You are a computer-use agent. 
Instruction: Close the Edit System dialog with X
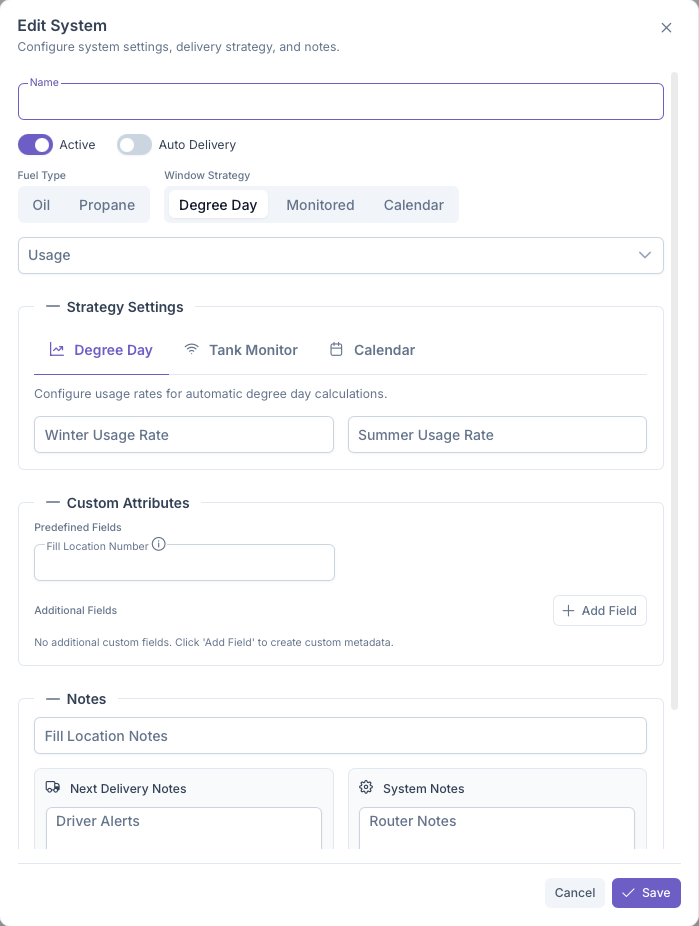666,28
